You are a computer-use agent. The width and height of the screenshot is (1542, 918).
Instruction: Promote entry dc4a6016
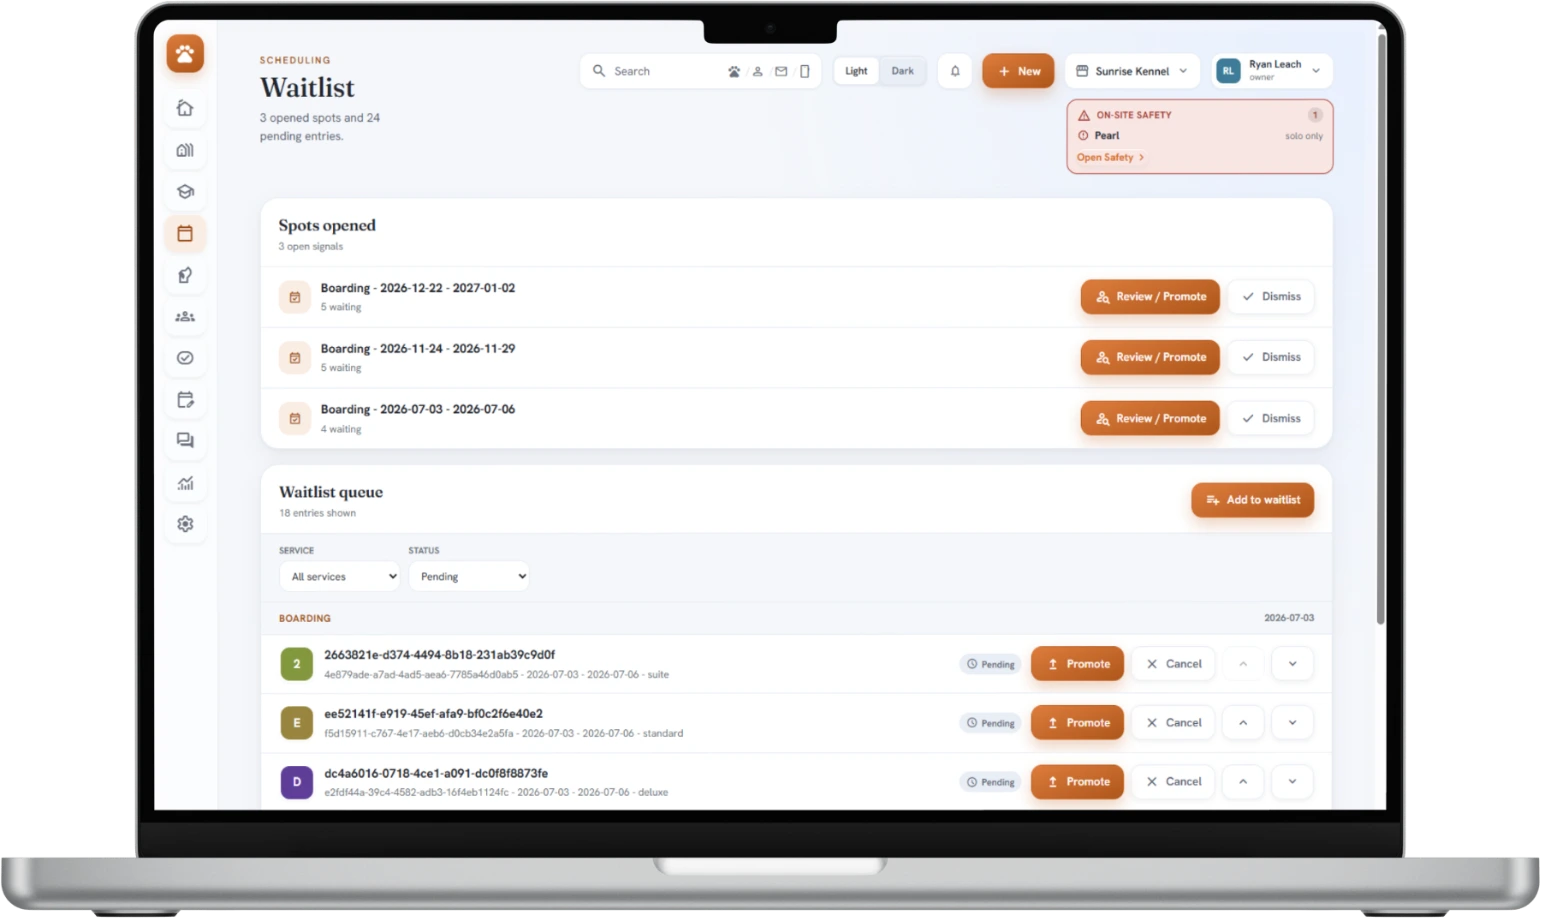click(x=1077, y=782)
